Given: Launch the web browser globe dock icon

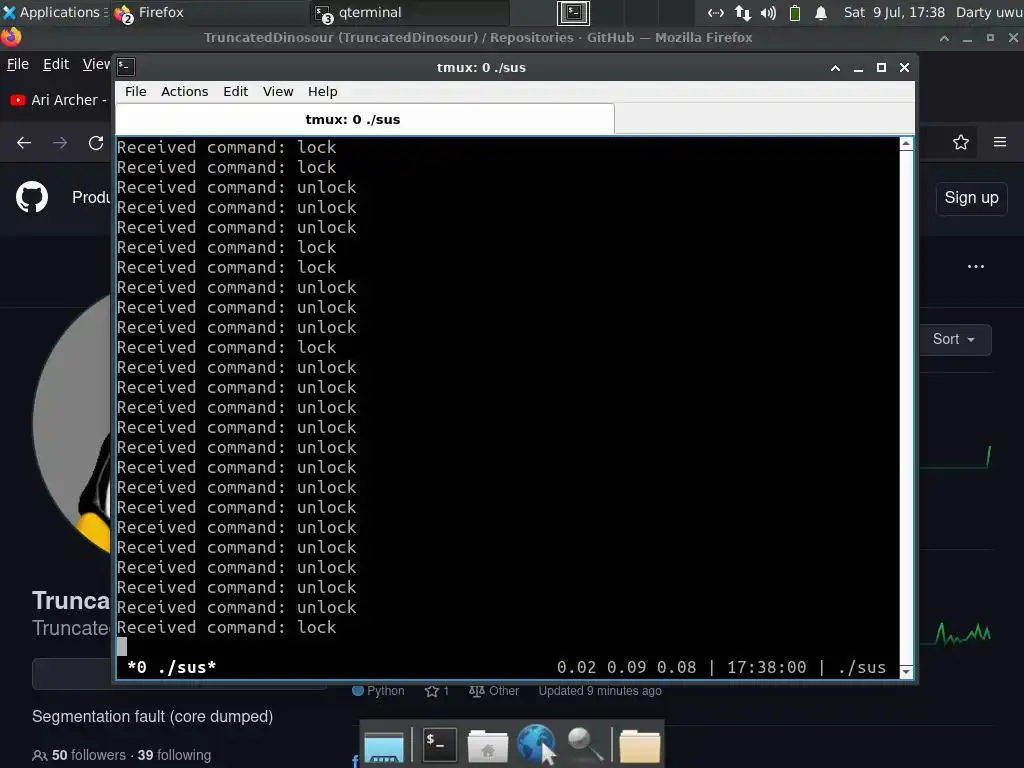Looking at the screenshot, I should 536,744.
